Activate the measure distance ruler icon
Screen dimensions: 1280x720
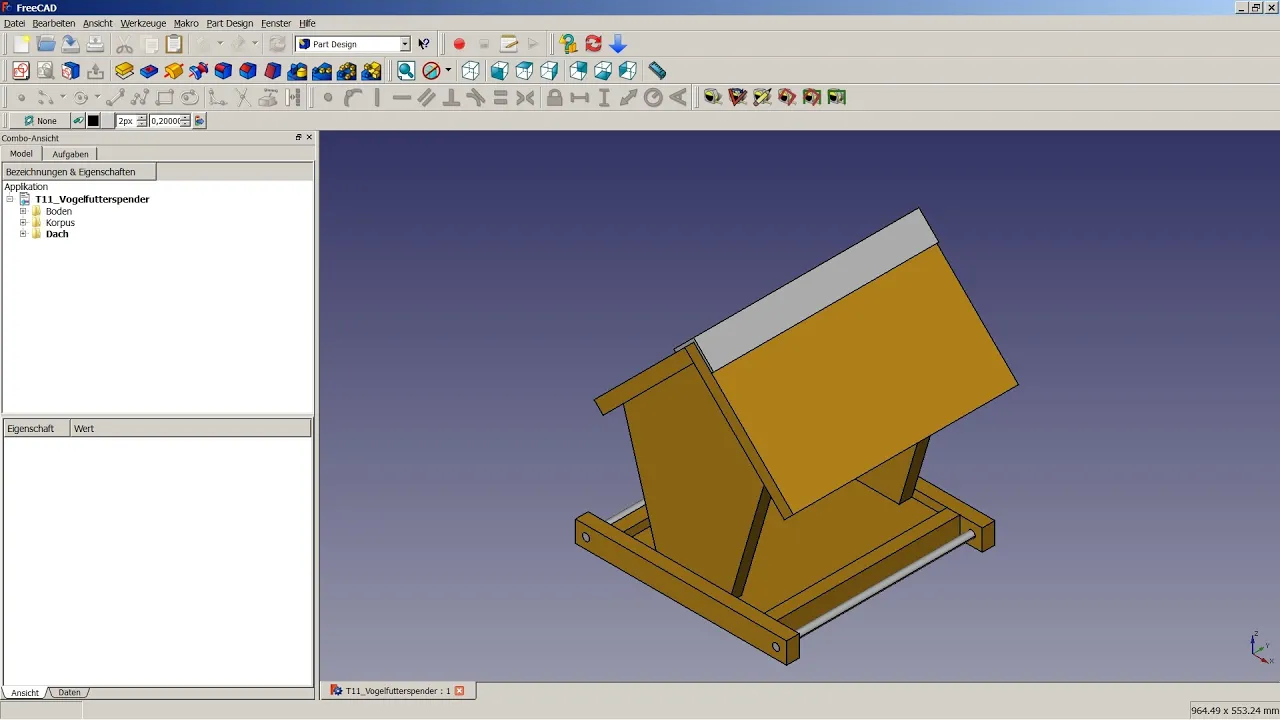click(x=657, y=71)
